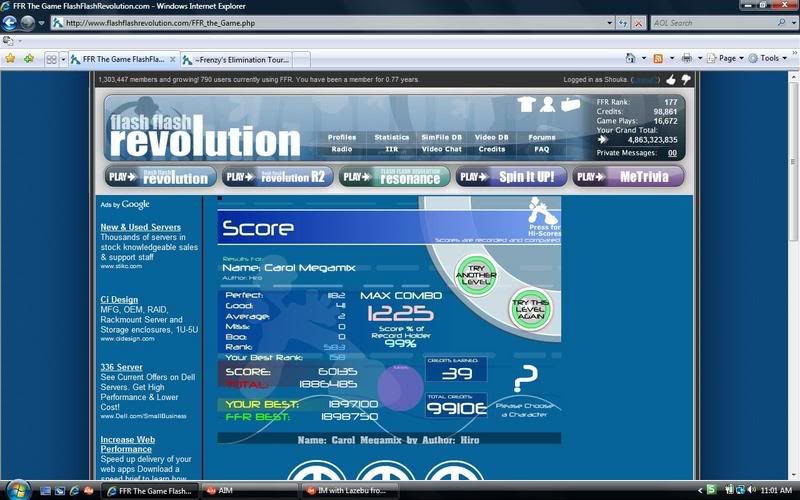Screen dimensions: 800x500
Task: Click the IE Favorites star icon
Action: click(10, 59)
